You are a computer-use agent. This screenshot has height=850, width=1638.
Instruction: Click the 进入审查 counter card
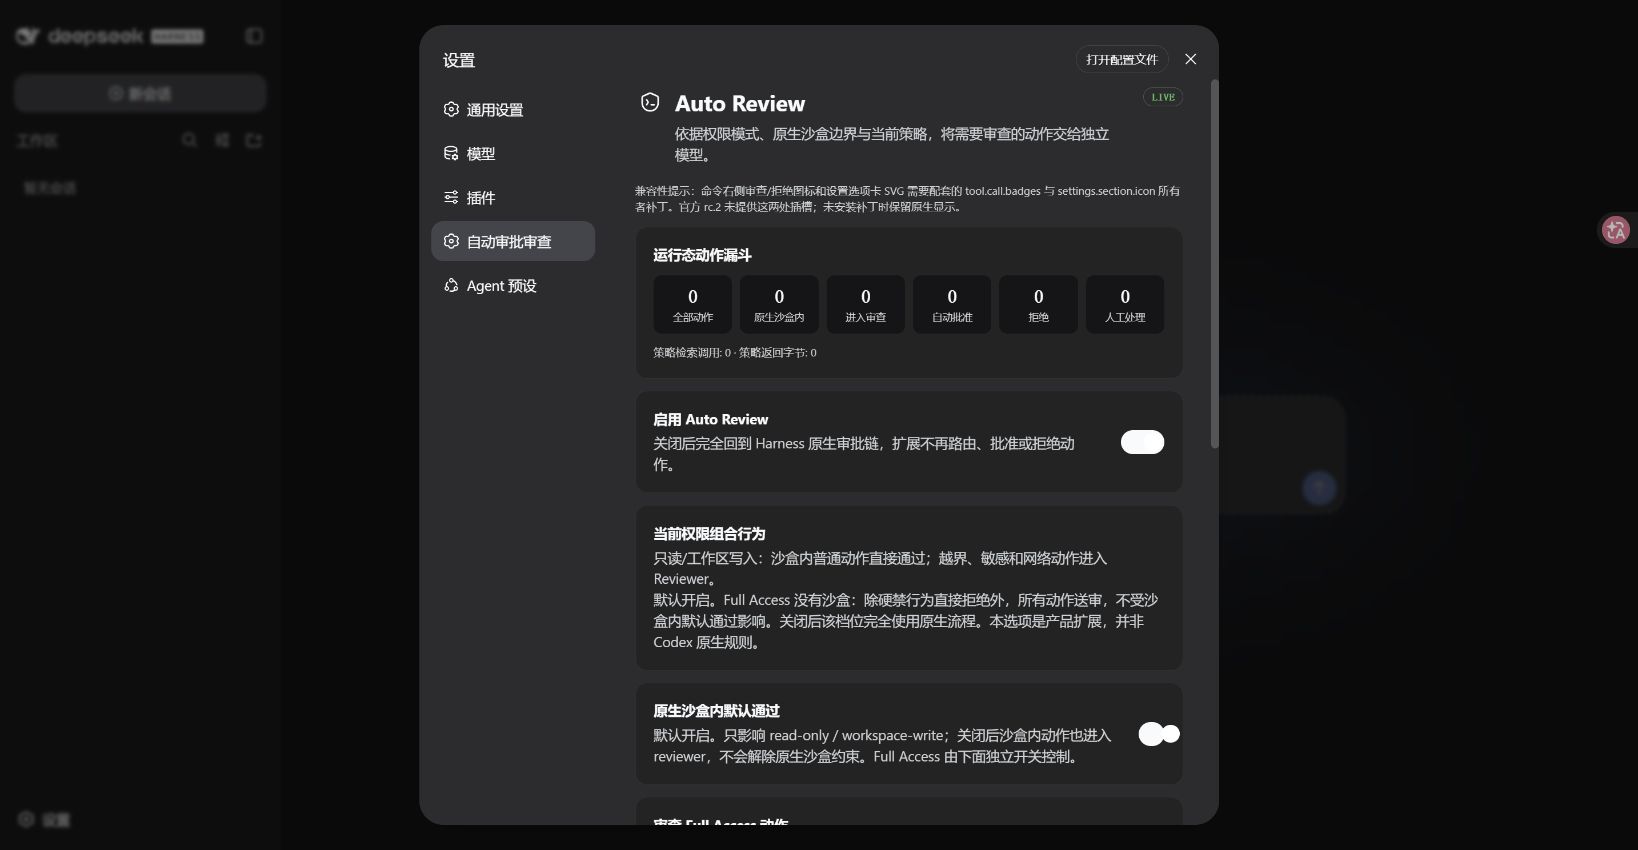(866, 304)
